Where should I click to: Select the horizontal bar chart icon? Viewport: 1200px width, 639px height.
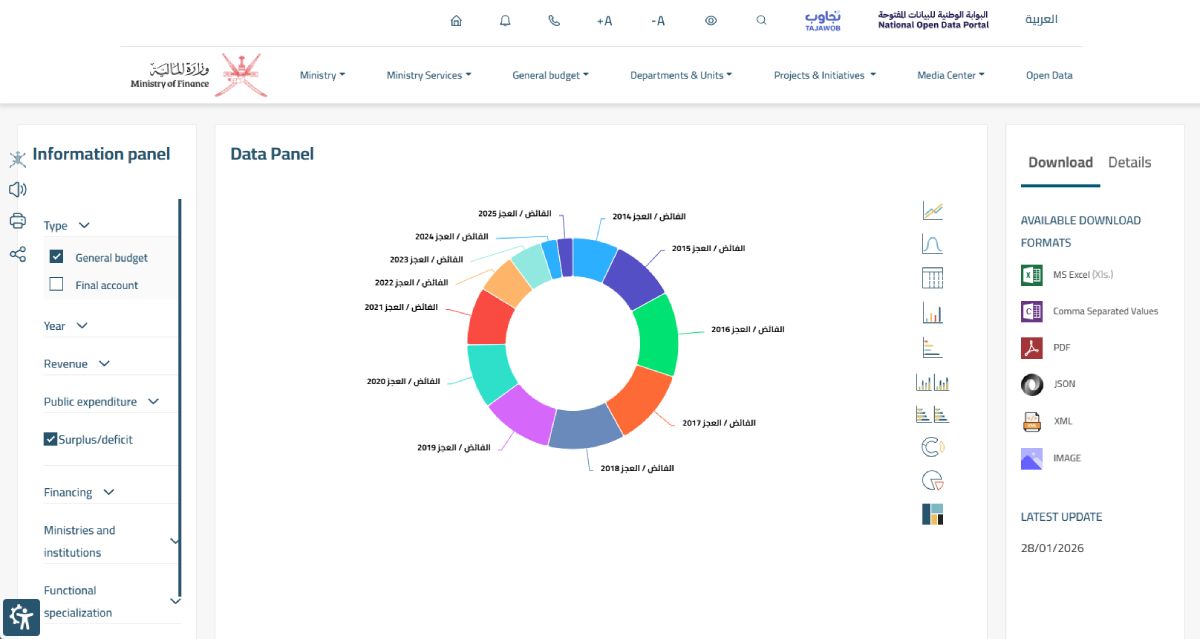tap(932, 347)
